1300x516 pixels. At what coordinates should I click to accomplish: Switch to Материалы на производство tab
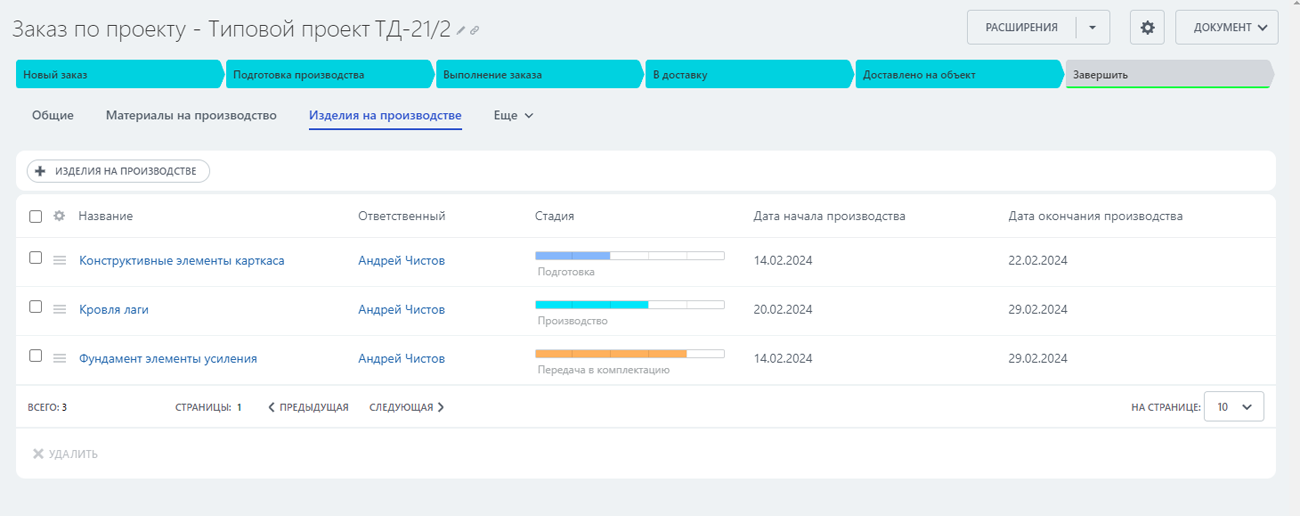191,115
